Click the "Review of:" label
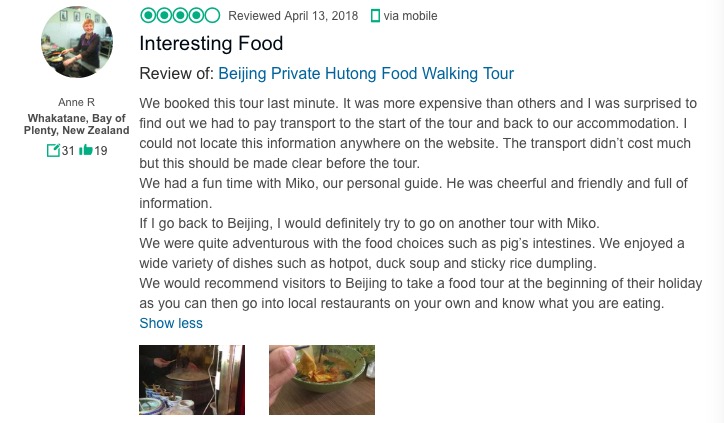The width and height of the screenshot is (724, 423). 176,74
